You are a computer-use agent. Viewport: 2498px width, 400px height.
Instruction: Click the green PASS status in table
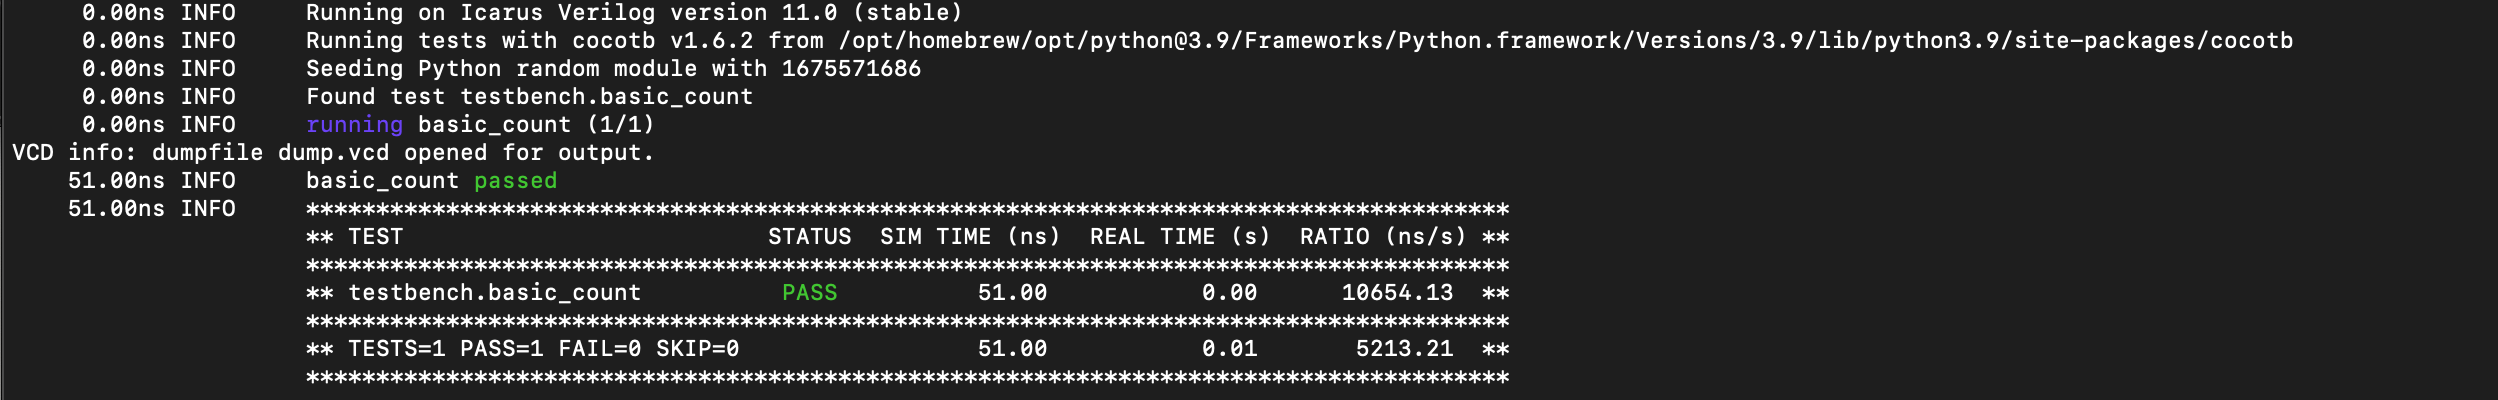tap(809, 293)
